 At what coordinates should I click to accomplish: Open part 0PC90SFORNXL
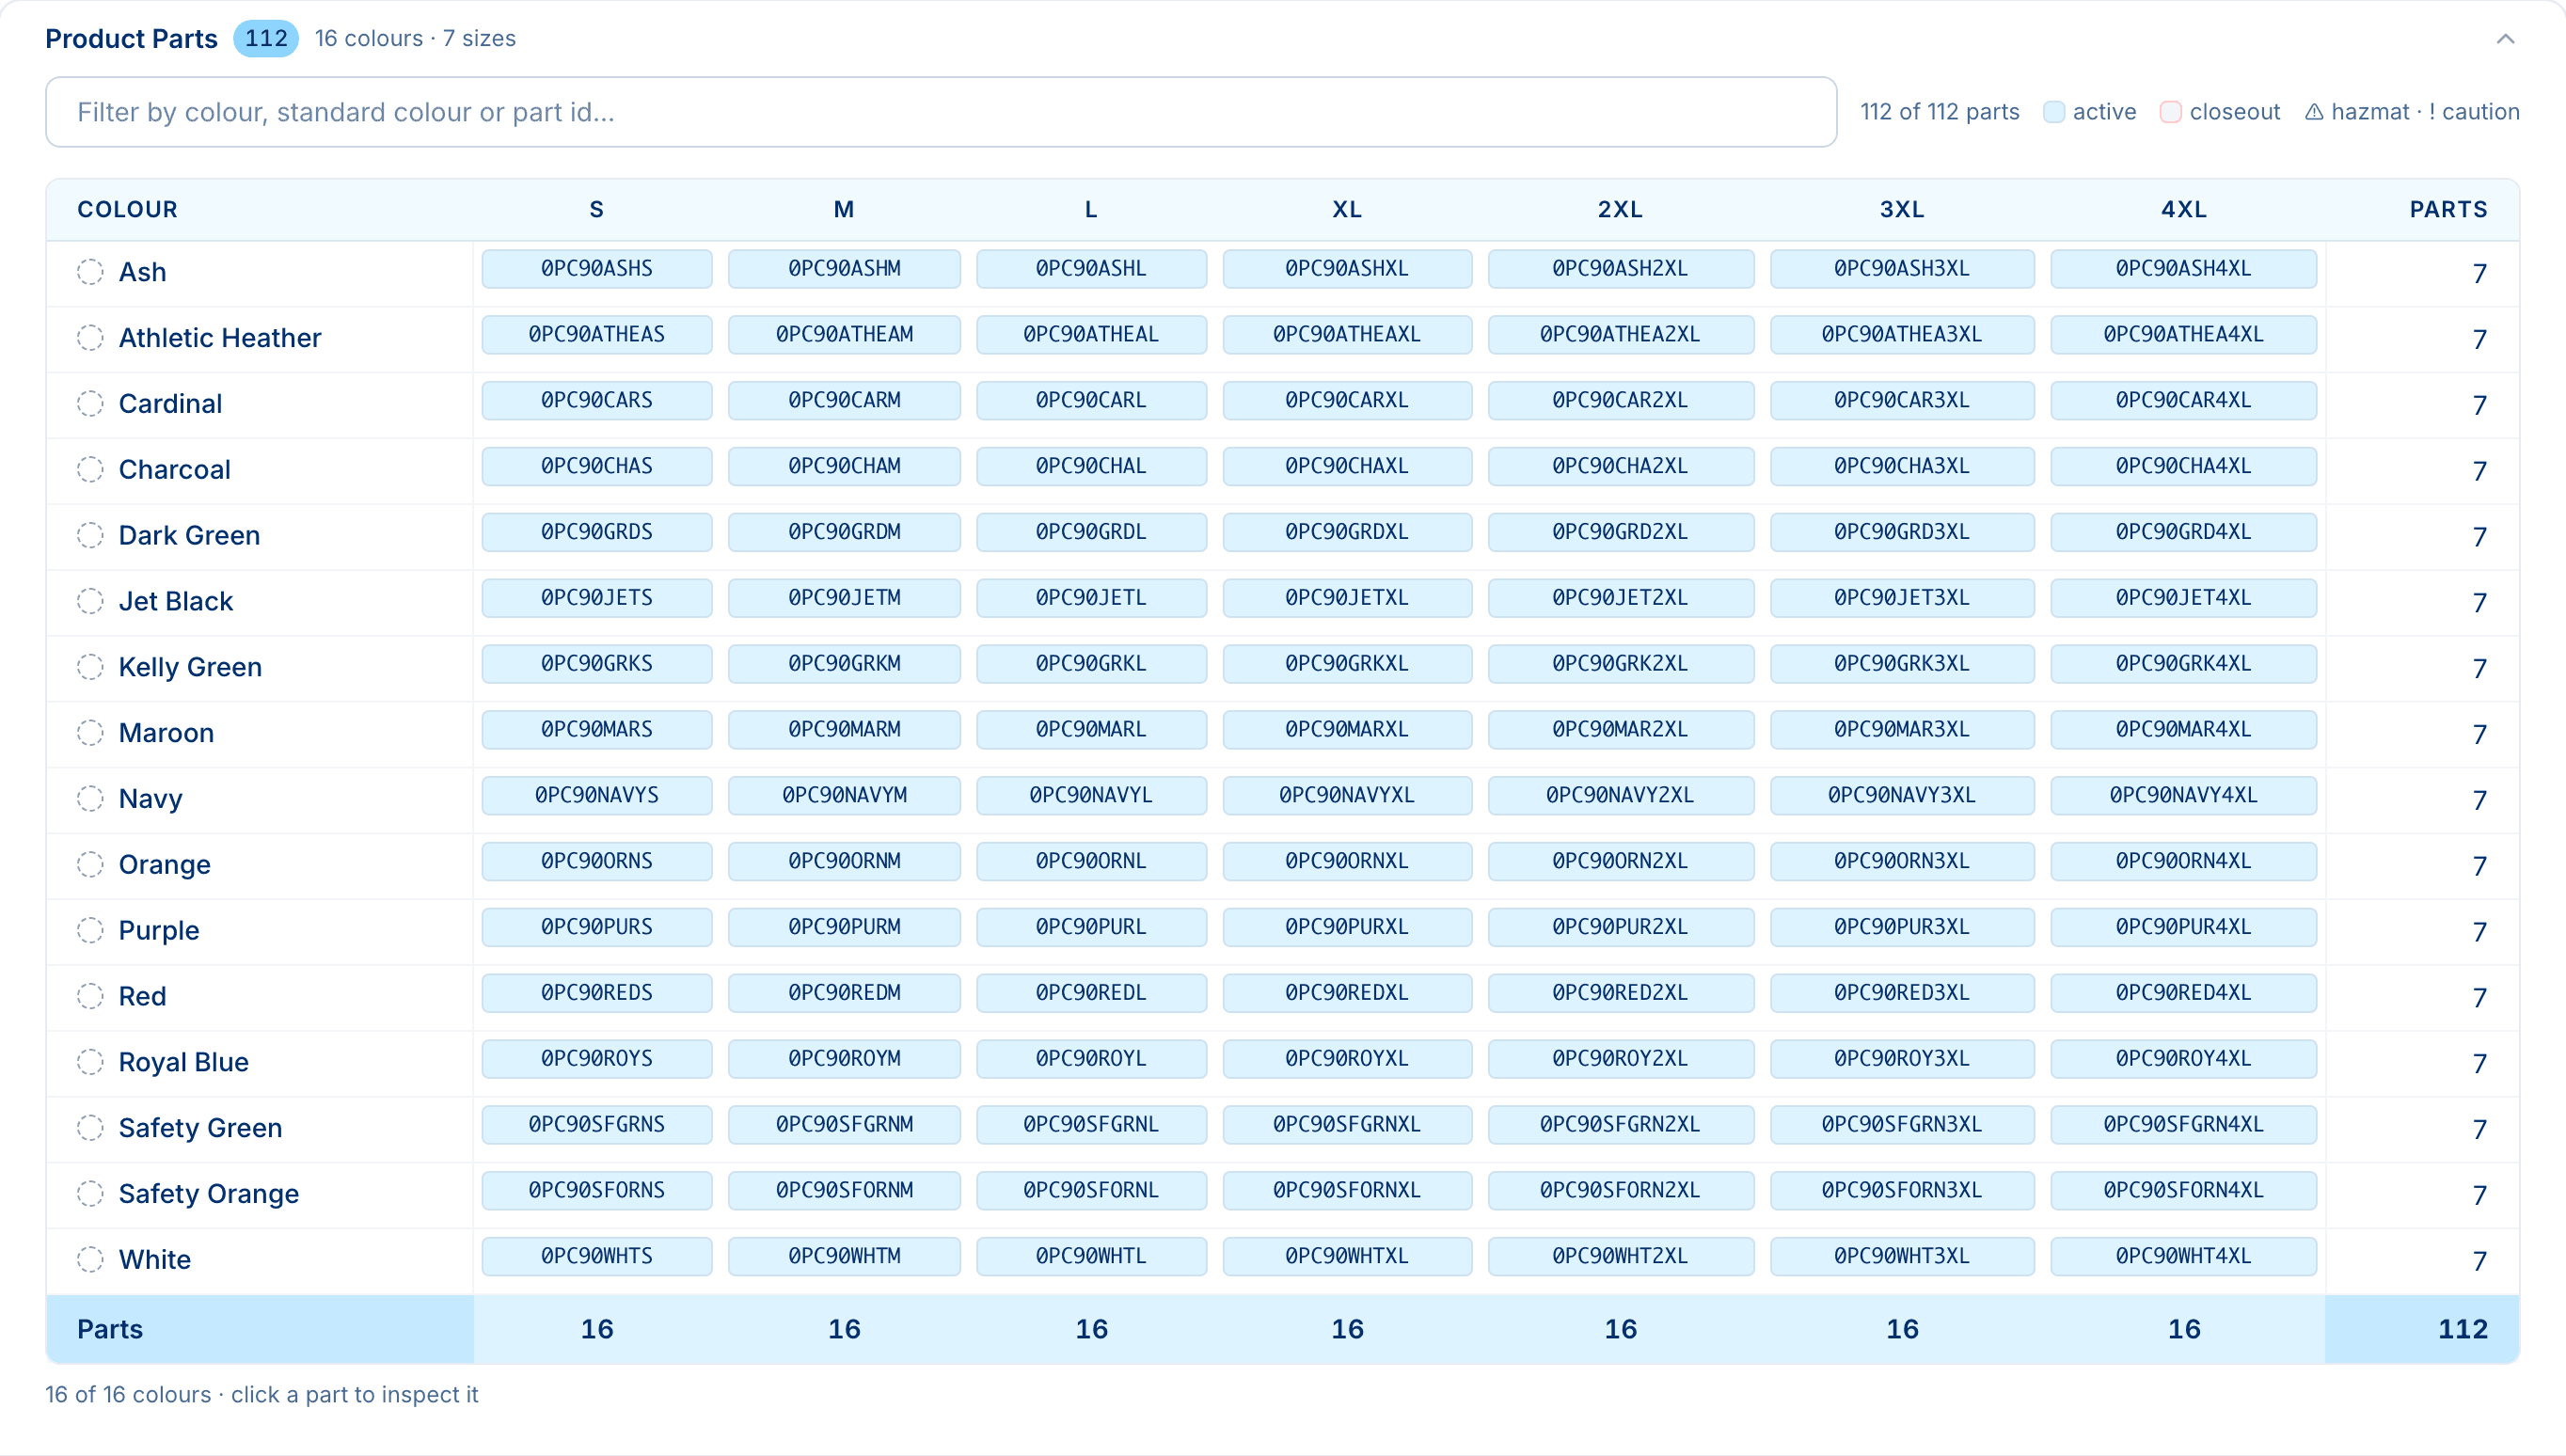(1347, 1191)
